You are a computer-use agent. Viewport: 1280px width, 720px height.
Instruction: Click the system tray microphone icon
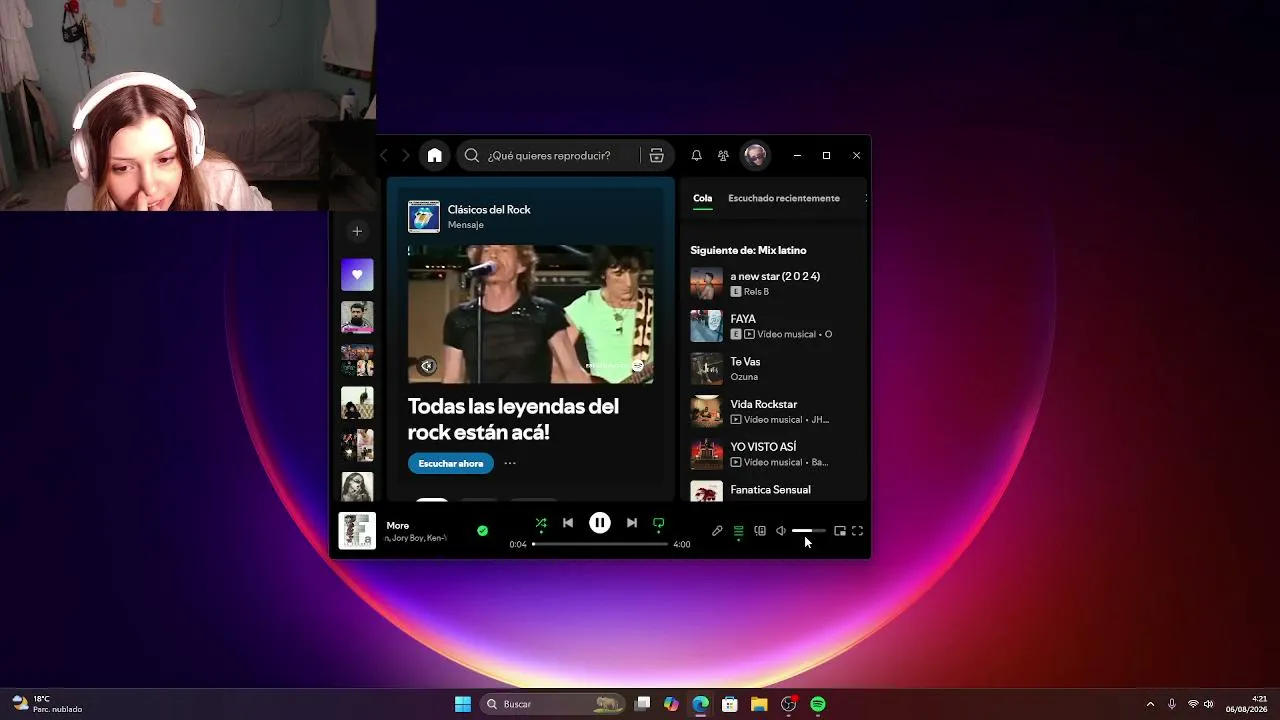[x=1172, y=704]
